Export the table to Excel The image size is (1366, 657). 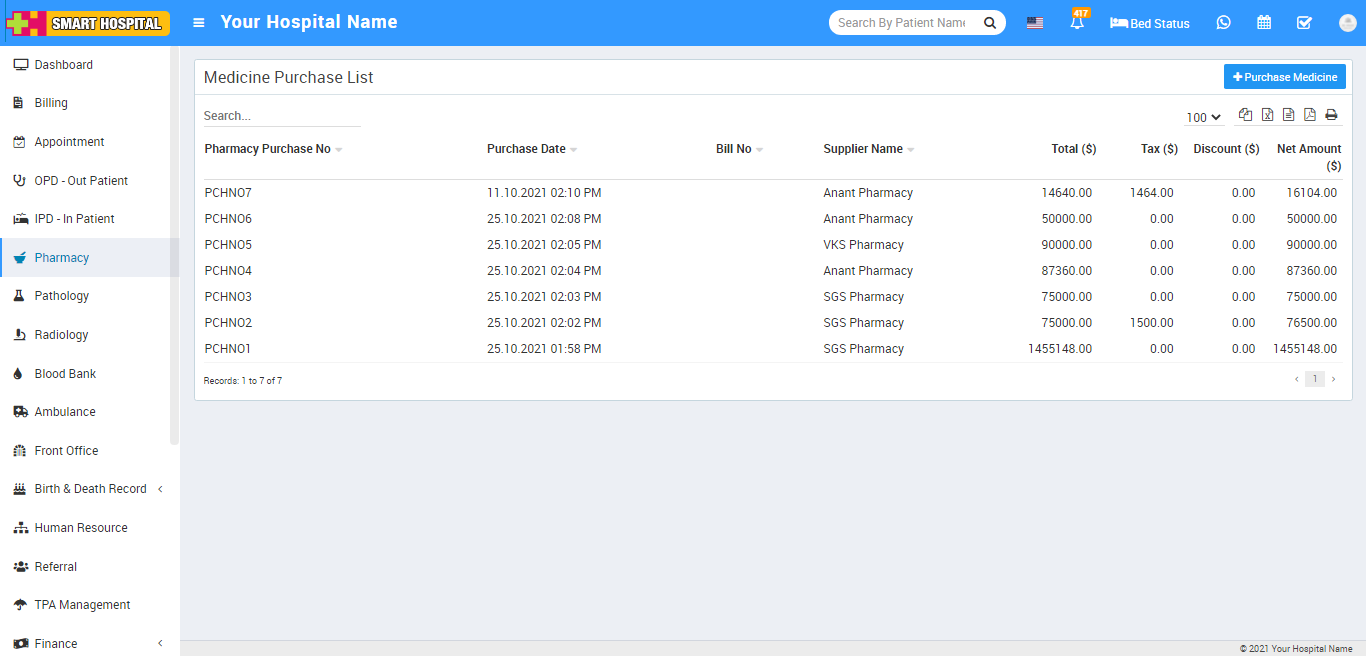tap(1267, 115)
